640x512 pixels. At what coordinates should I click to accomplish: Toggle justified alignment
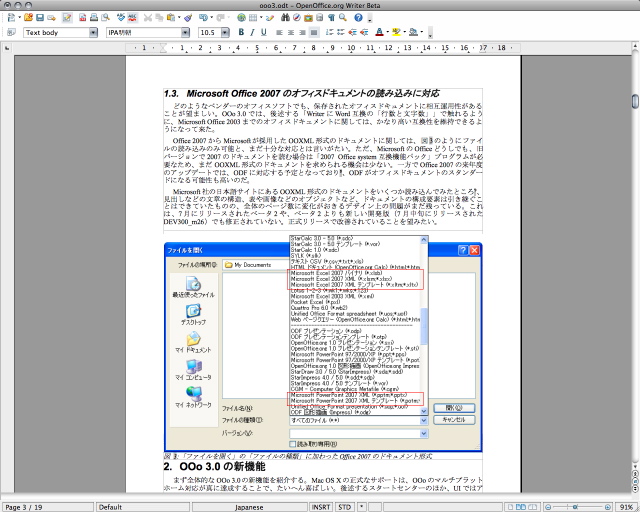[314, 32]
